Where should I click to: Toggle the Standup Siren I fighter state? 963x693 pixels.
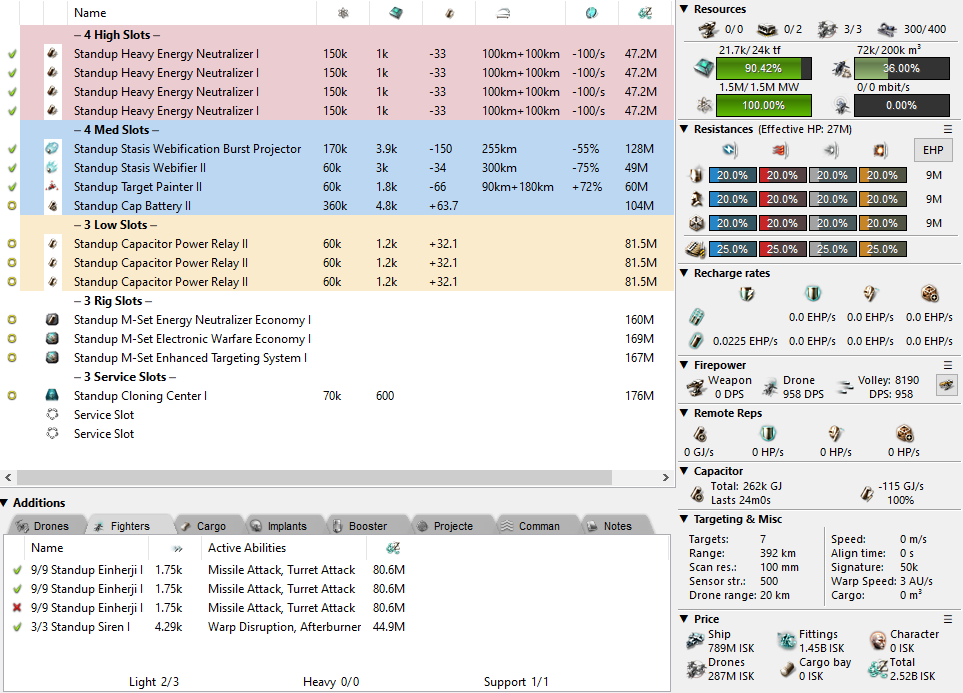16,627
